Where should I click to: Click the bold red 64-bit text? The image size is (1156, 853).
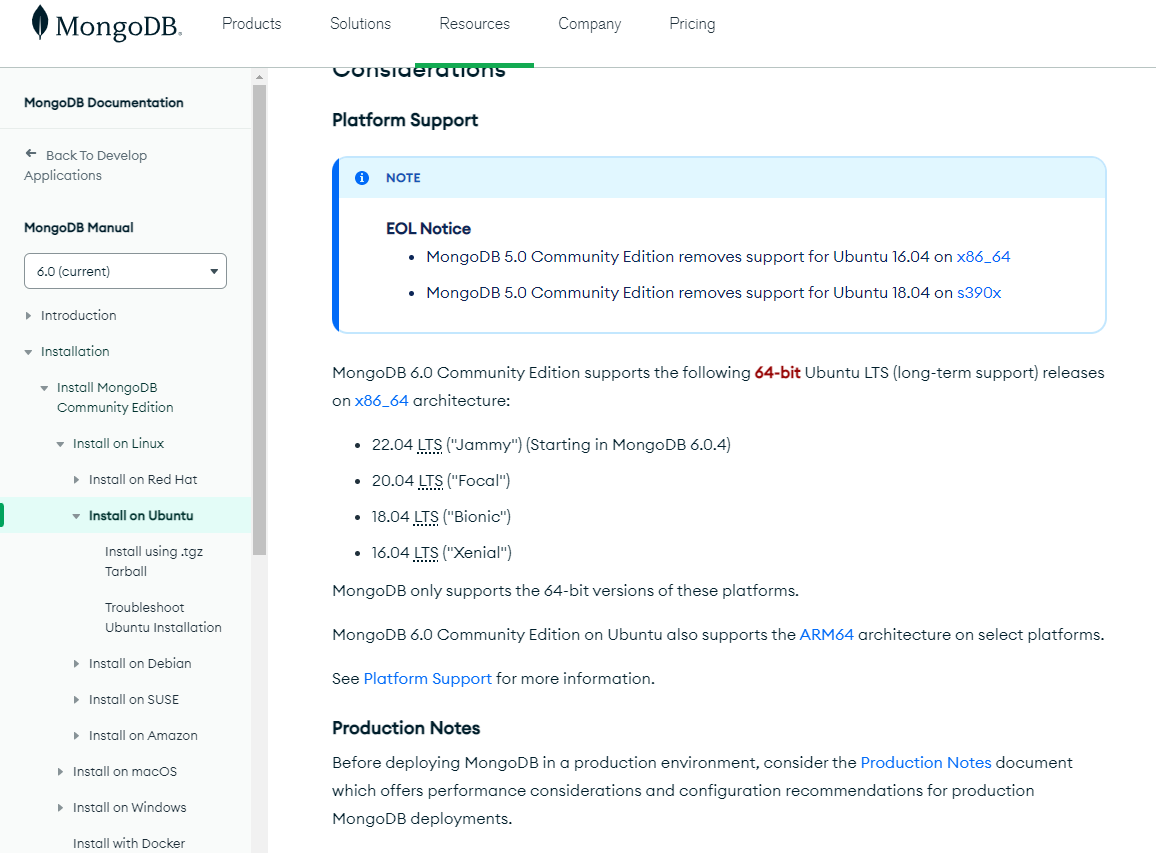tap(777, 373)
